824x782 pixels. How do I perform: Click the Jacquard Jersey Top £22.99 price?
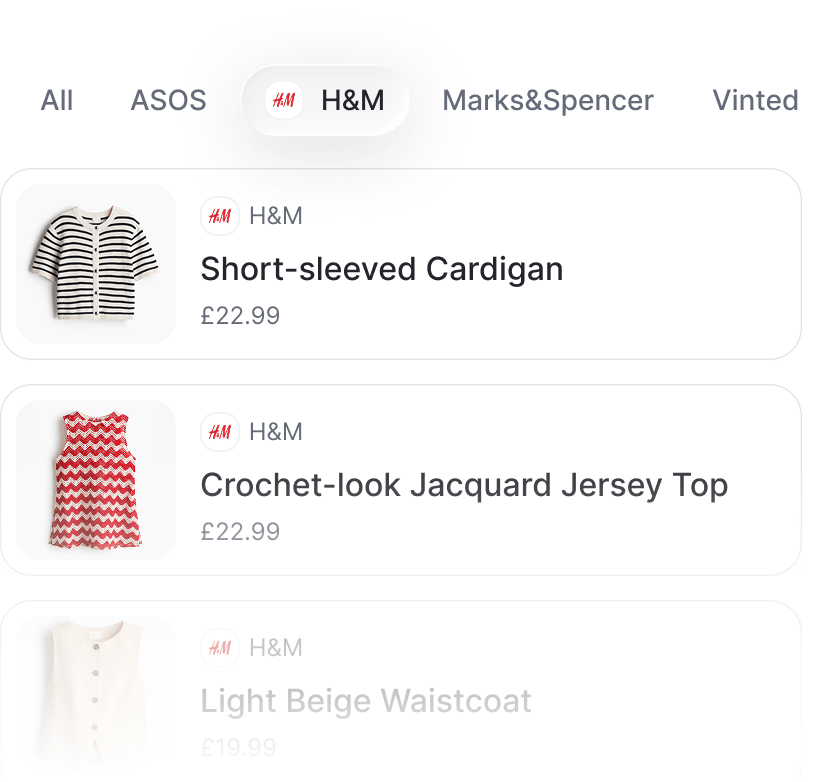point(240,531)
